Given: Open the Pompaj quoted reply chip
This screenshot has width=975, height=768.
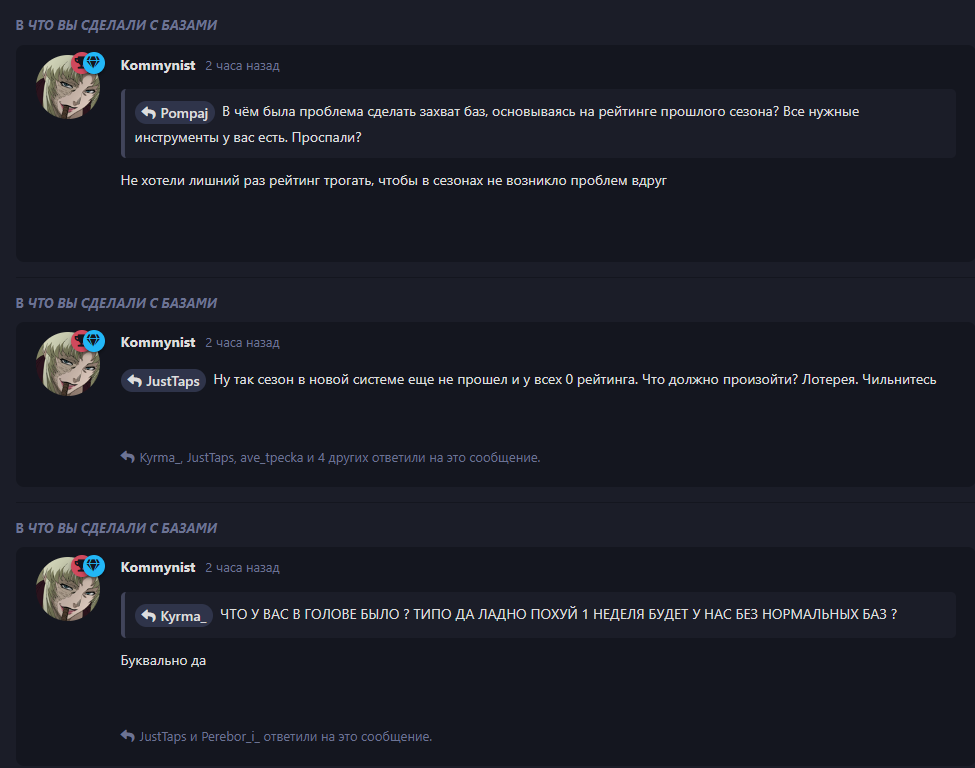Looking at the screenshot, I should point(175,113).
